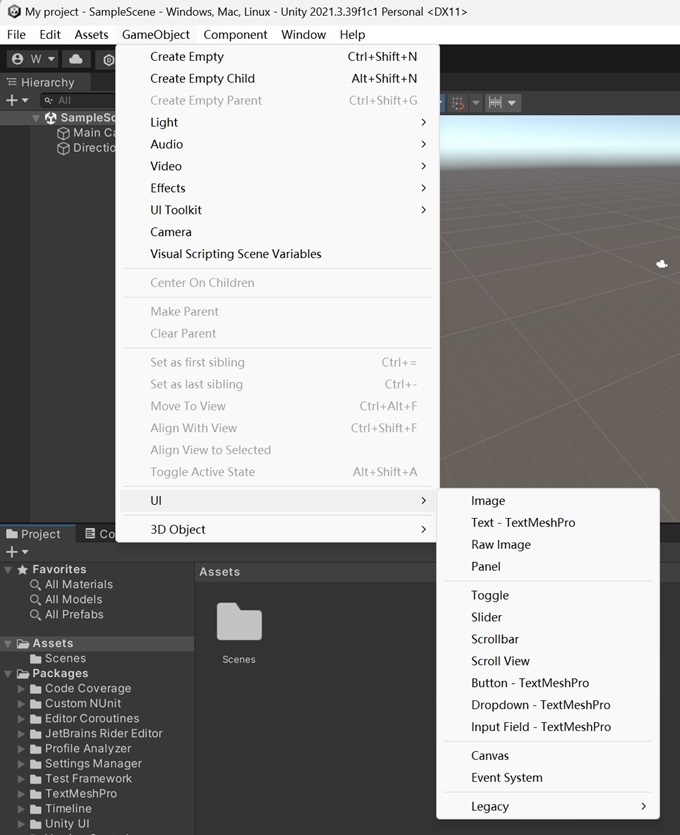The image size is (680, 835).
Task: Create Text - TextMeshPro element
Action: point(548,522)
